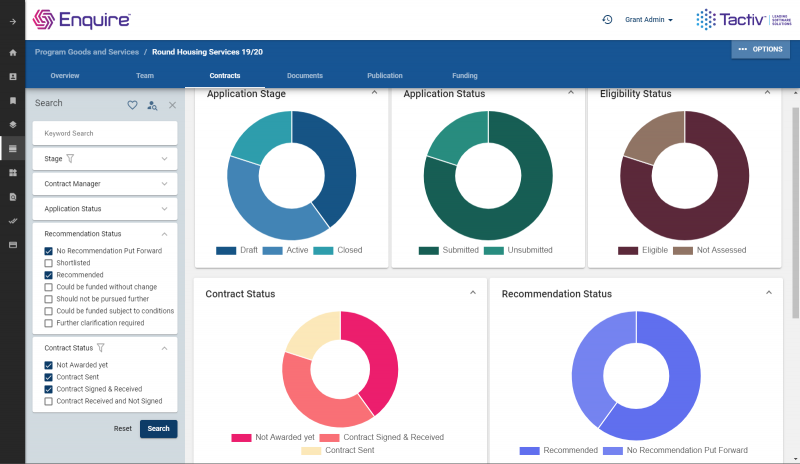
Task: Focus the Keyword Search field
Action: (x=105, y=133)
